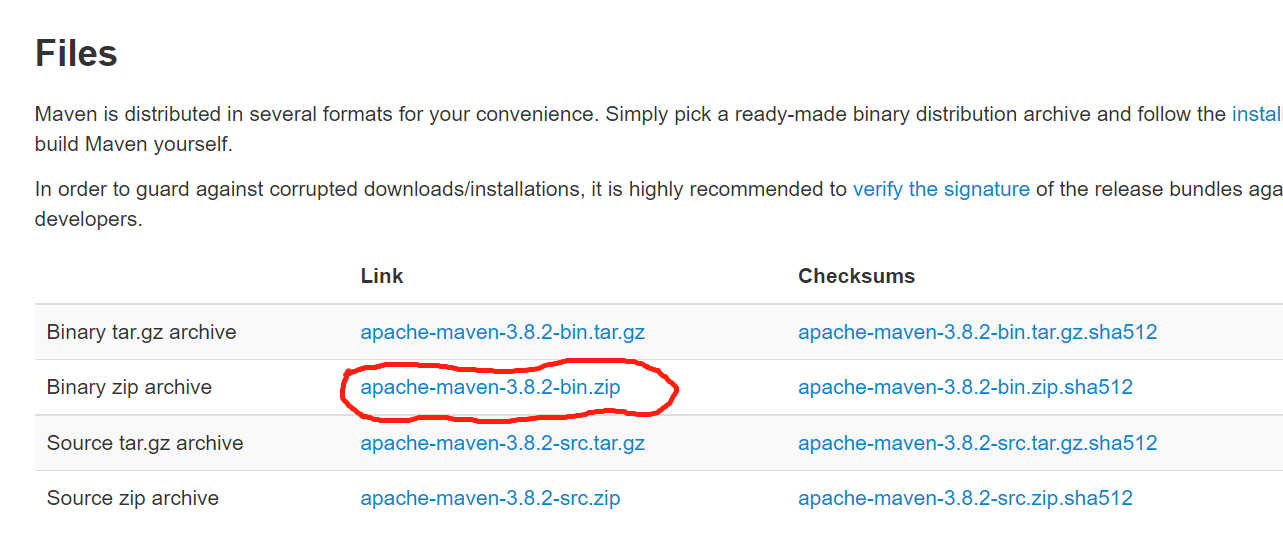Click the 'Binary tar.gz archive' row label
Viewport: 1283px width, 553px height.
pyautogui.click(x=141, y=332)
